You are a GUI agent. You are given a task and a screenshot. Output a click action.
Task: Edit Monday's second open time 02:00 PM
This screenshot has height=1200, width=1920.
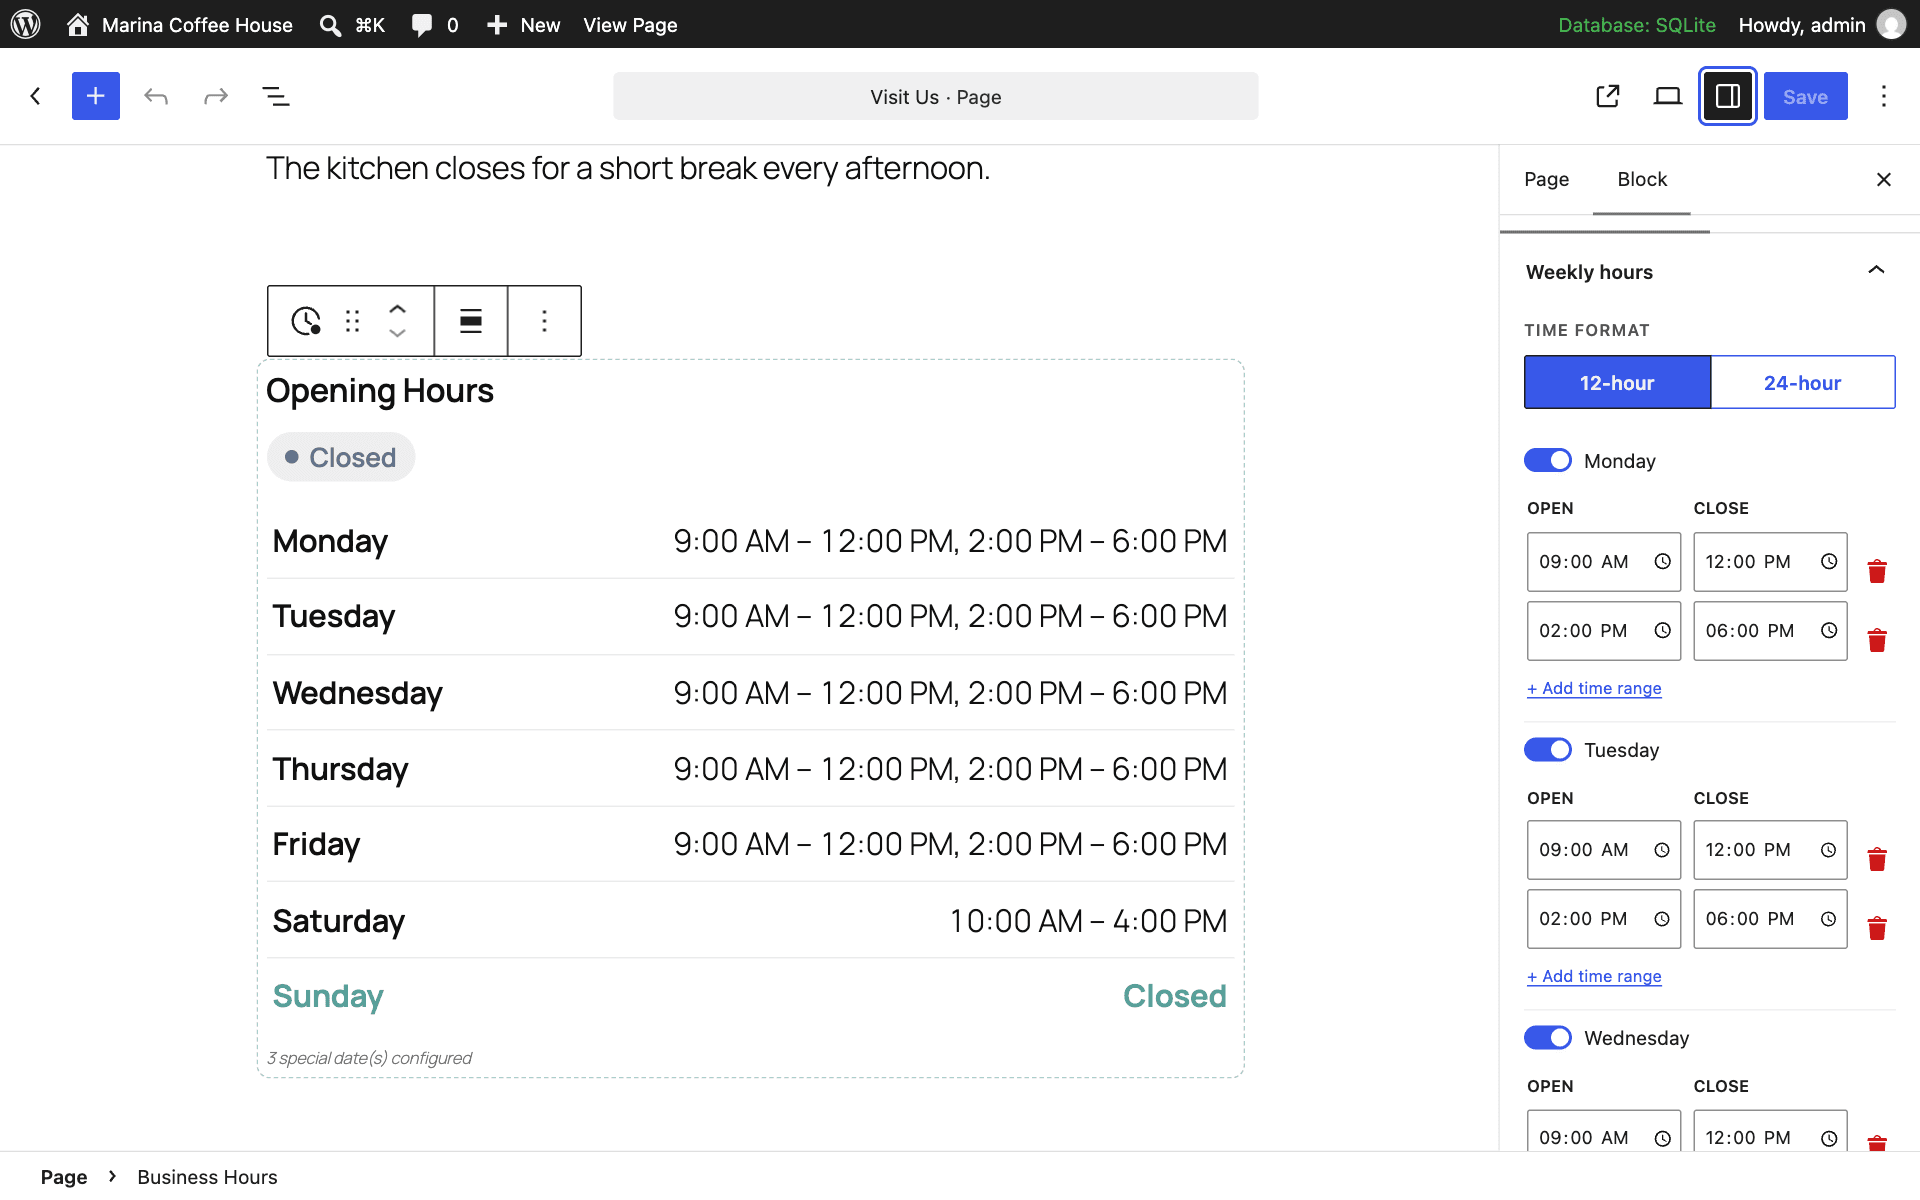click(1603, 630)
